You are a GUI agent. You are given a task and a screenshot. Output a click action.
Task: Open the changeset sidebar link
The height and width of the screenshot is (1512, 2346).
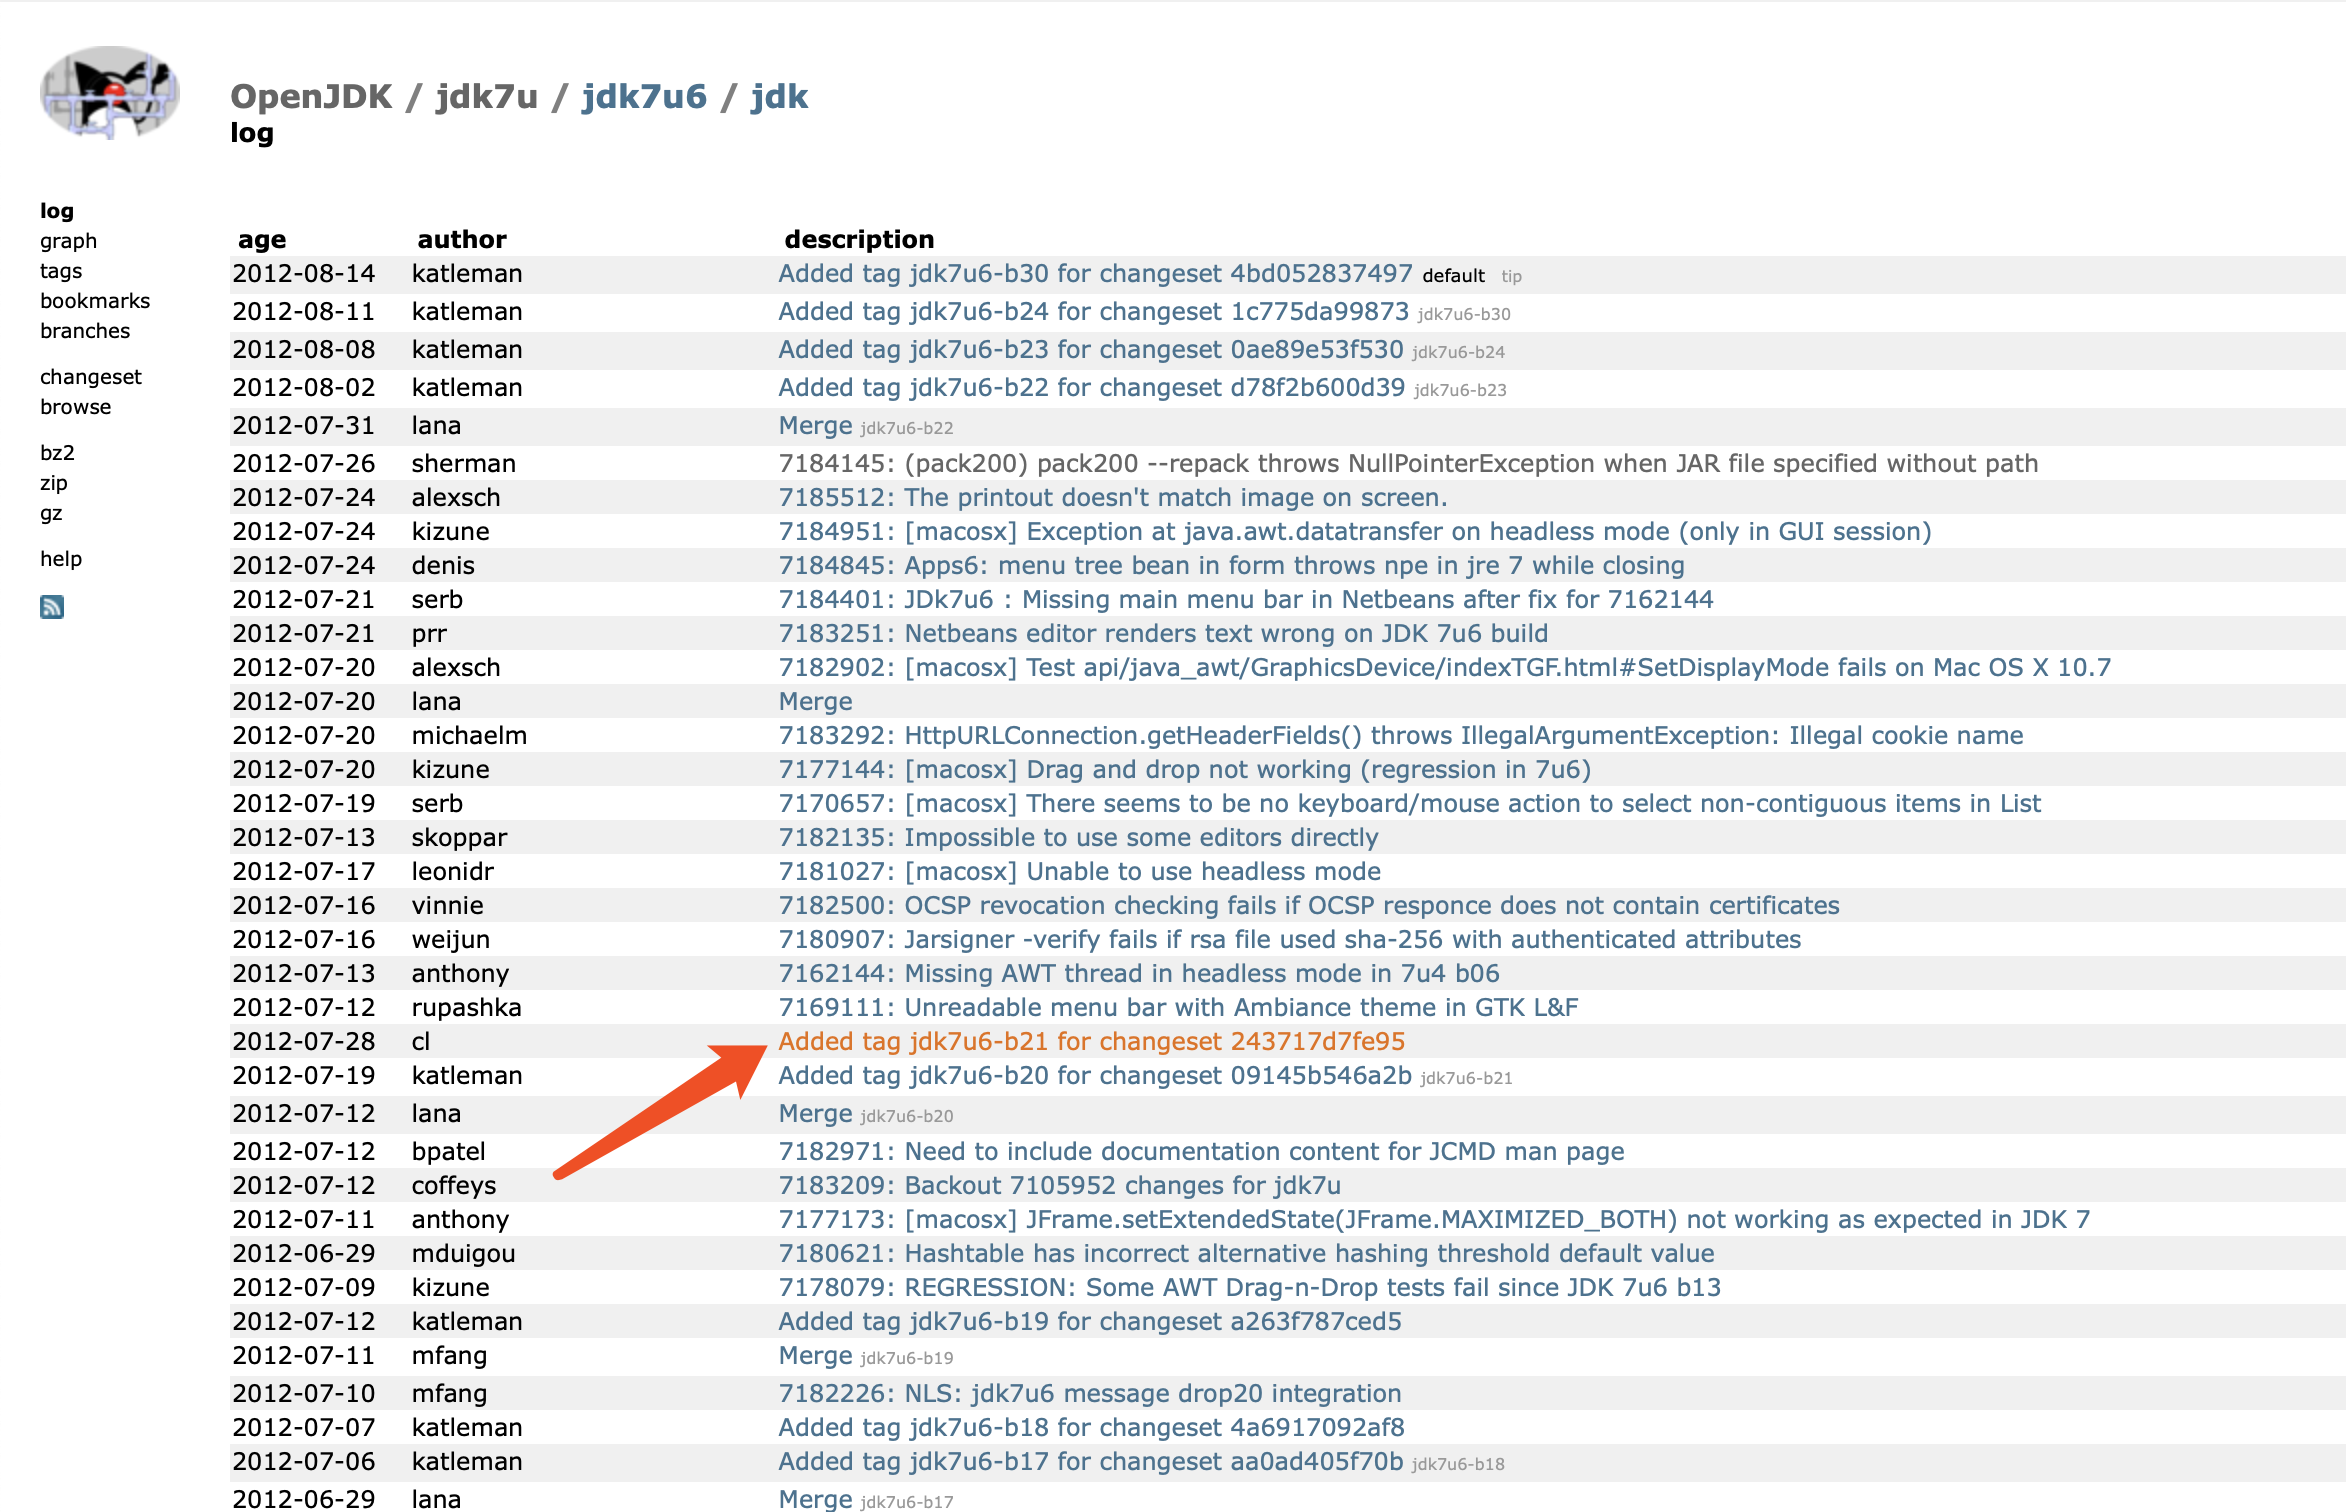(91, 377)
